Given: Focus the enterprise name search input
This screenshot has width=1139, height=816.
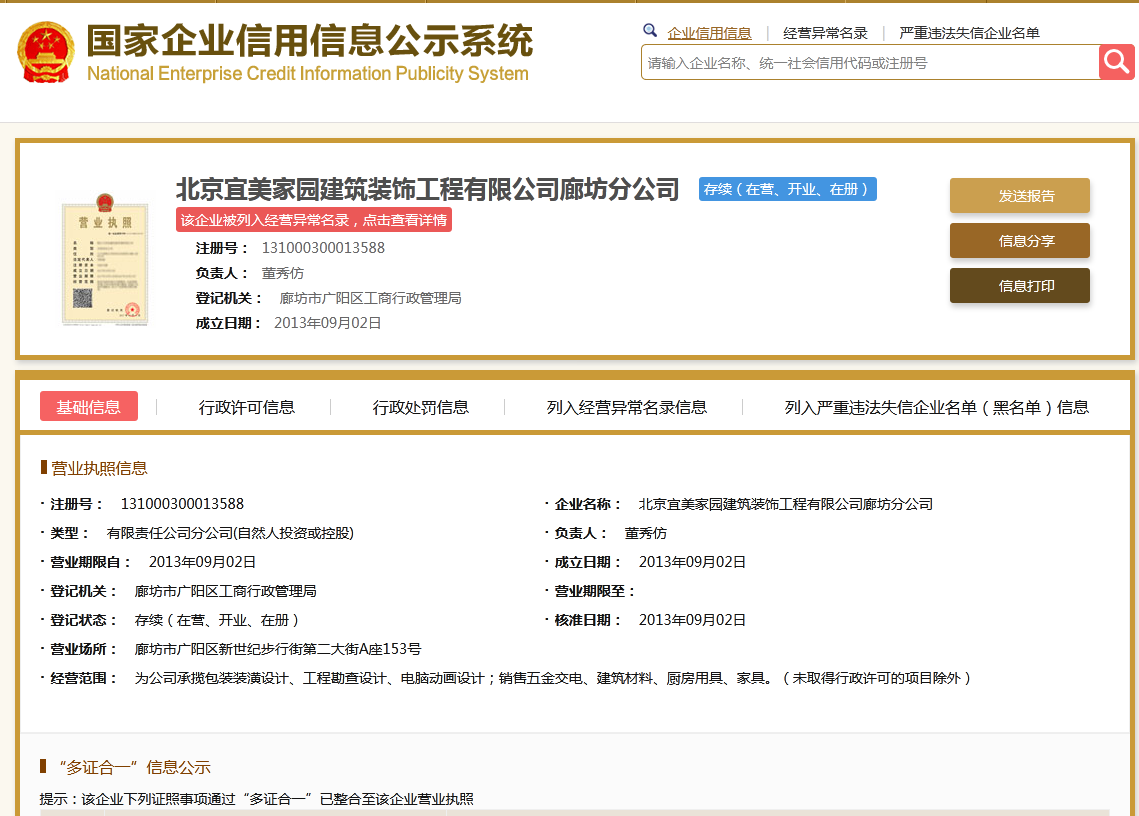Looking at the screenshot, I should click(870, 62).
